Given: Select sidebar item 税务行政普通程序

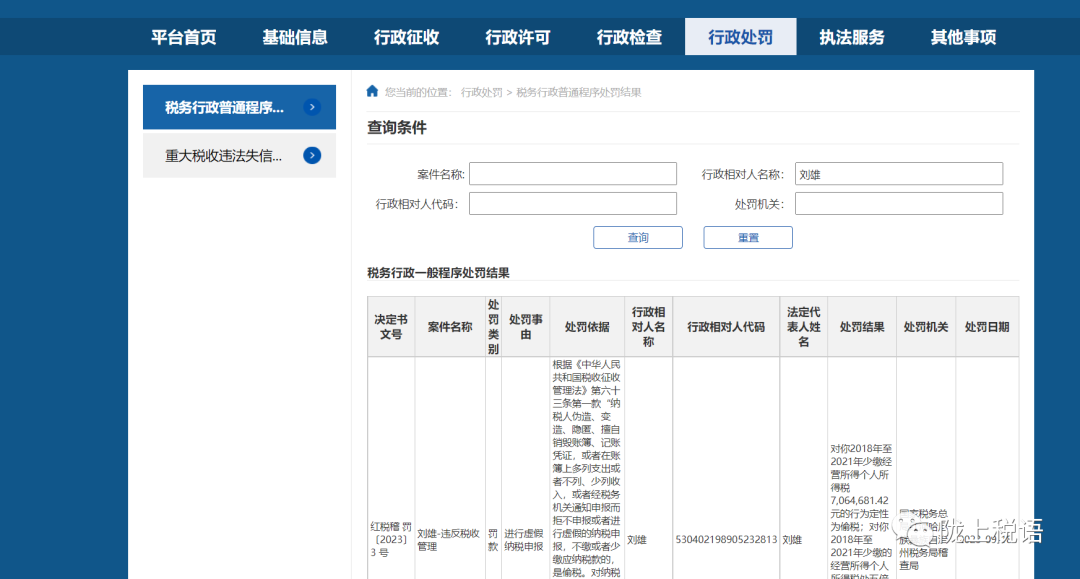Looking at the screenshot, I should [x=239, y=107].
